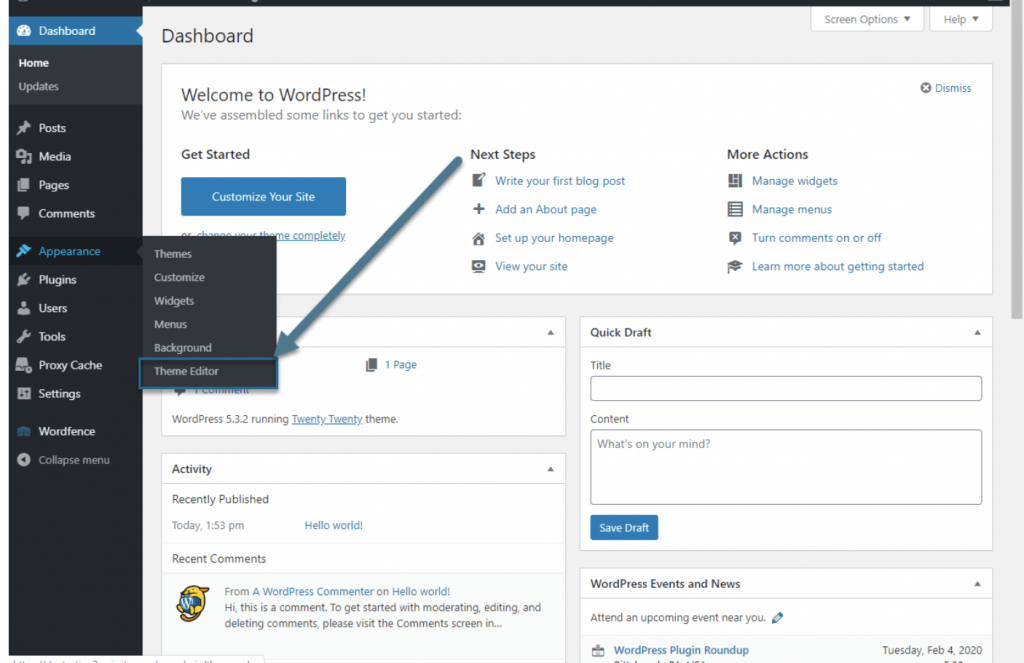Click the pencil icon to edit event location
Image resolution: width=1024 pixels, height=663 pixels.
[777, 618]
